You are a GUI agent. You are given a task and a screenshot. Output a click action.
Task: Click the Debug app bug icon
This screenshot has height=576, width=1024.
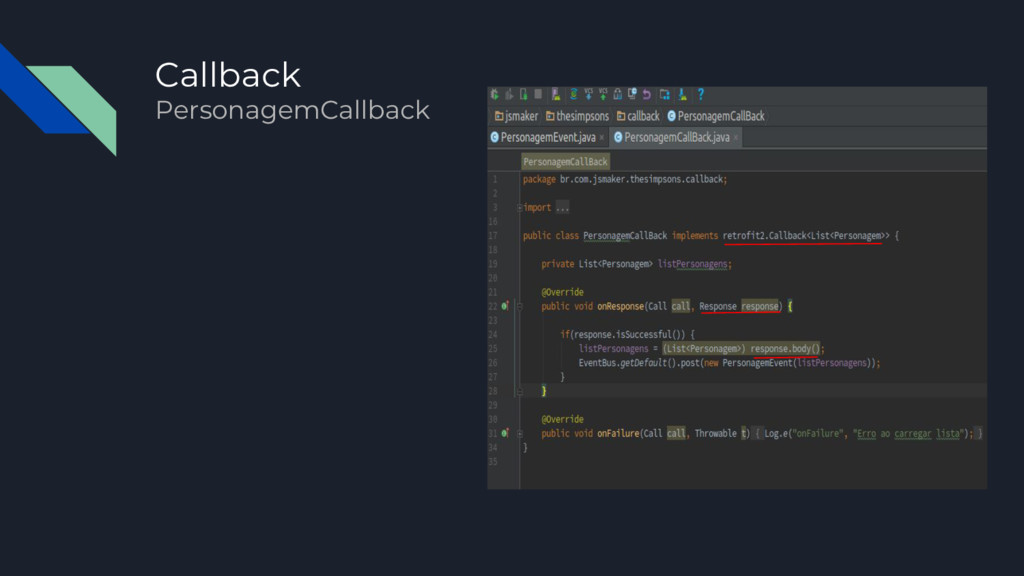[x=494, y=95]
